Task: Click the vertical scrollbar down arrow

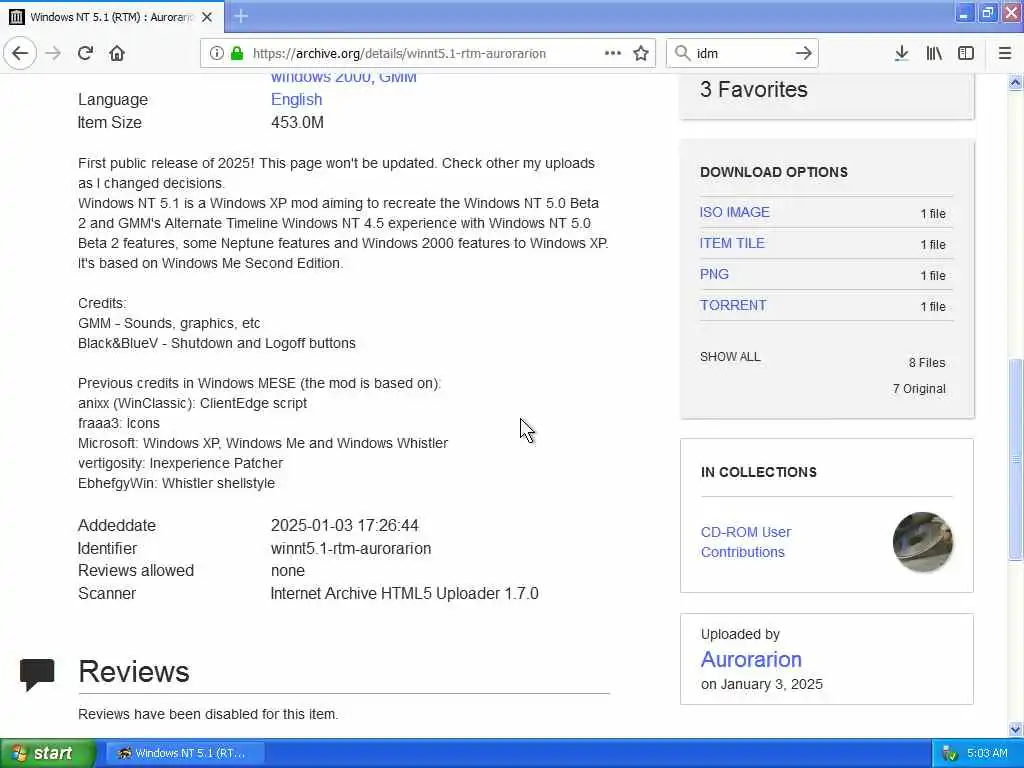Action: pos(1015,729)
